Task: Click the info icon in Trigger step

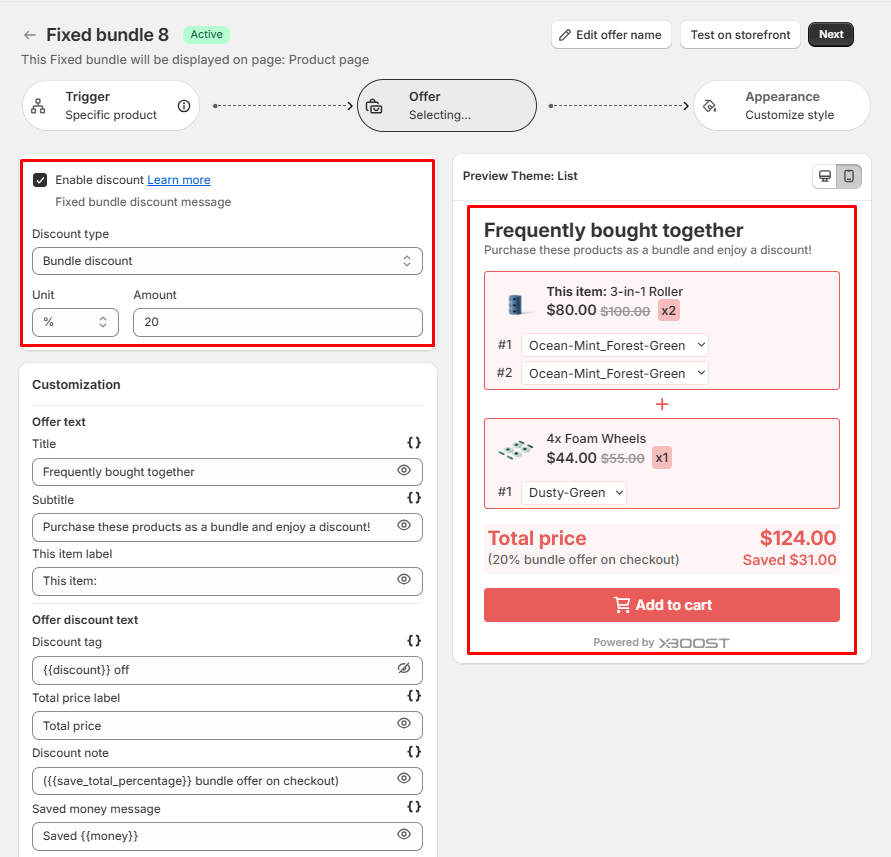Action: 184,106
